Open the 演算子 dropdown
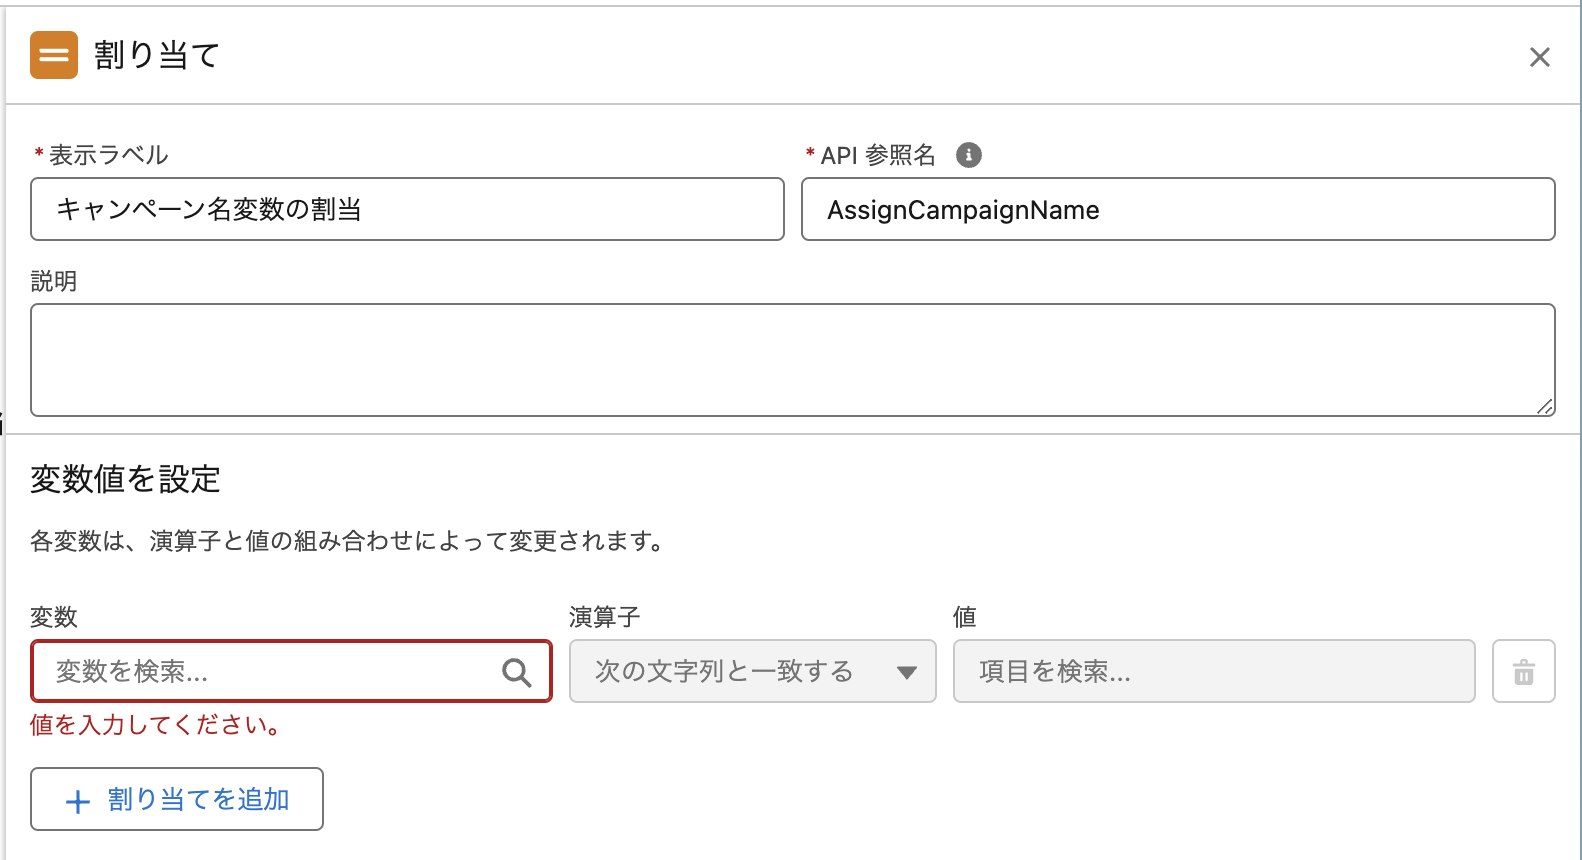Screen dimensions: 1582x860 point(752,671)
